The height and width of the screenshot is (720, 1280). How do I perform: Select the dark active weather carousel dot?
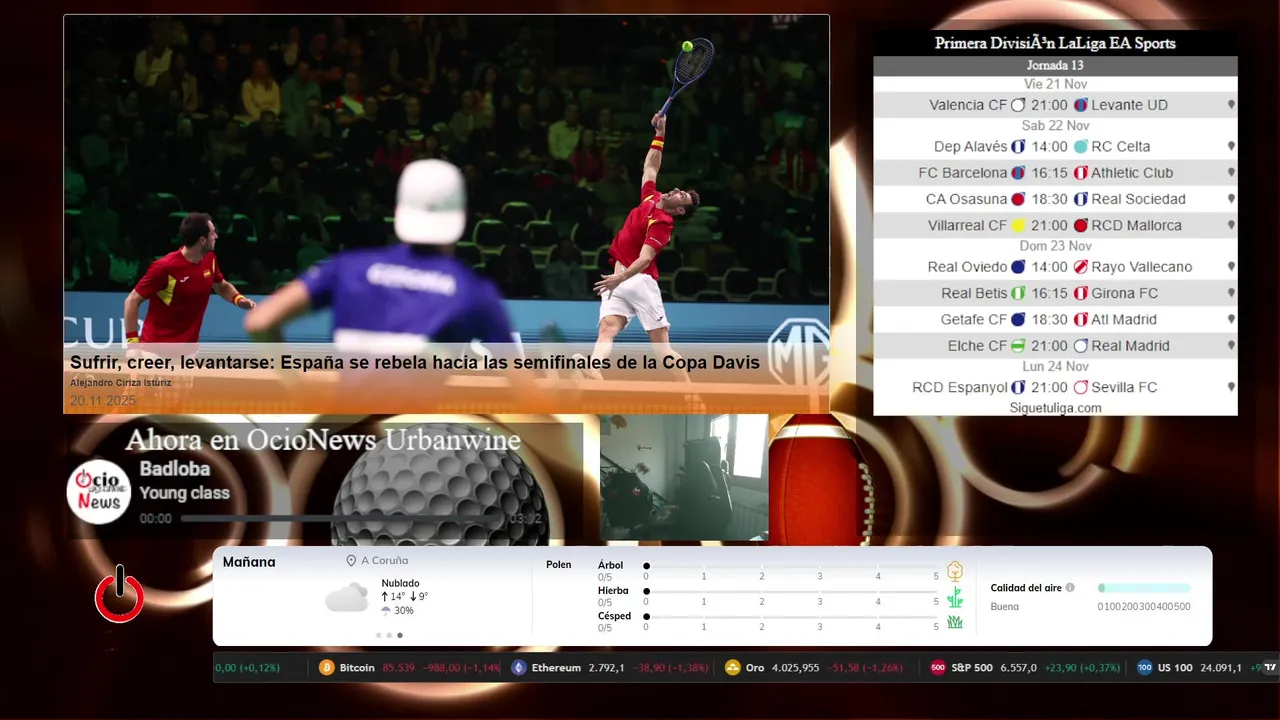[400, 635]
